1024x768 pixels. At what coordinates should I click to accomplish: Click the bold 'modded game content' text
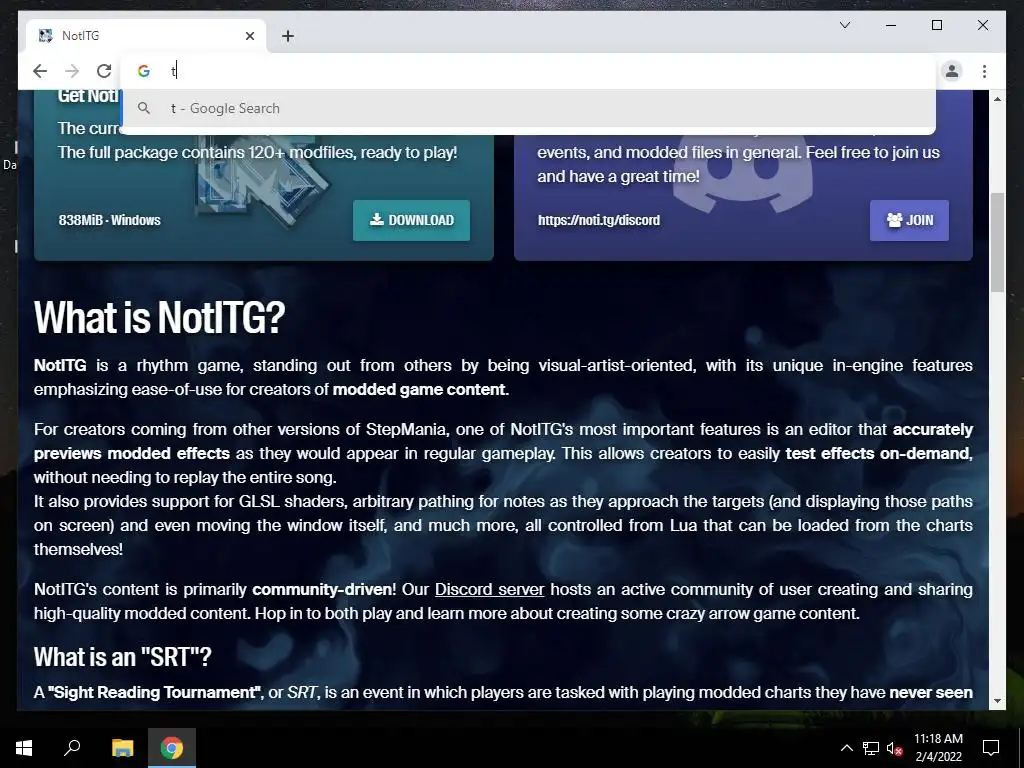point(419,389)
